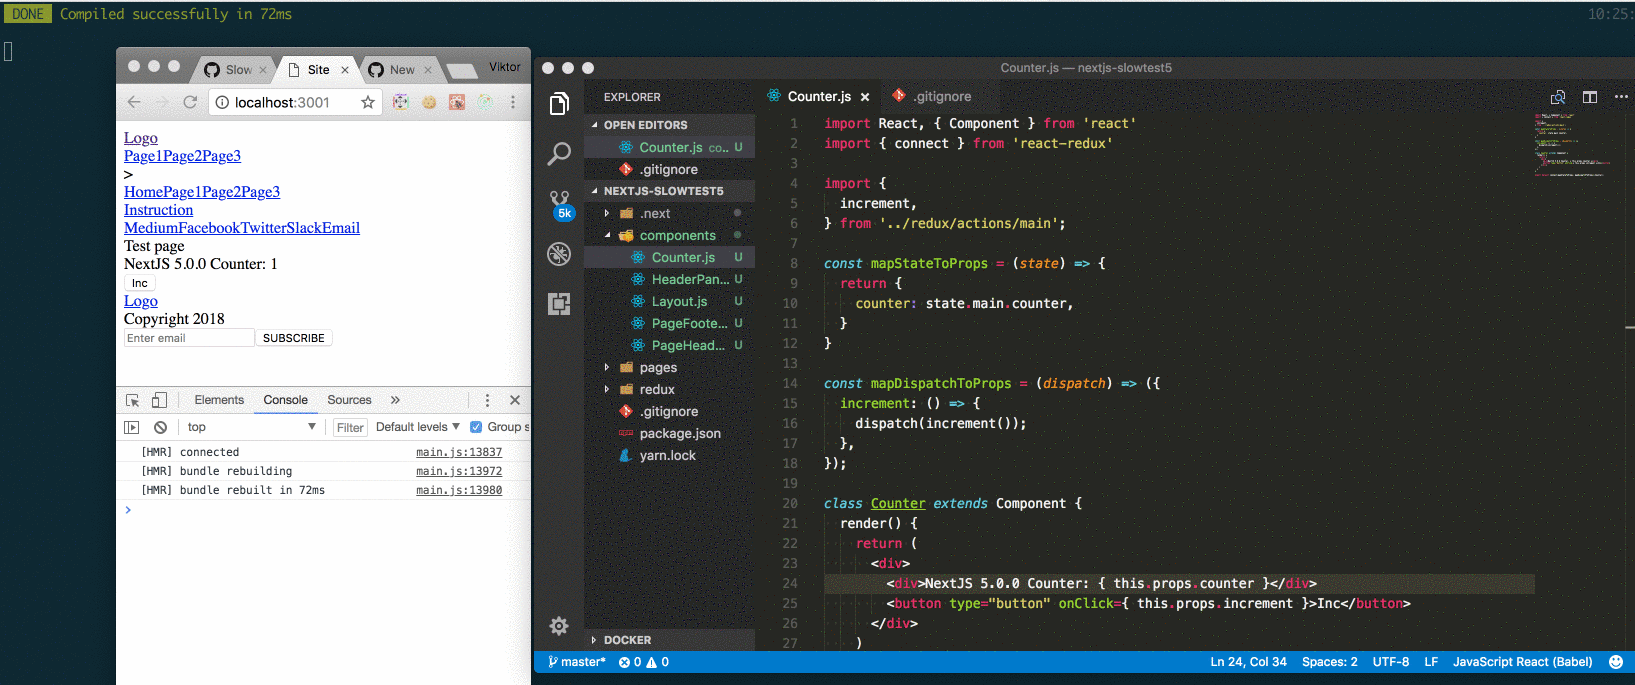Show the console sidebar
Viewport: 1635px width, 685px height.
click(x=132, y=427)
